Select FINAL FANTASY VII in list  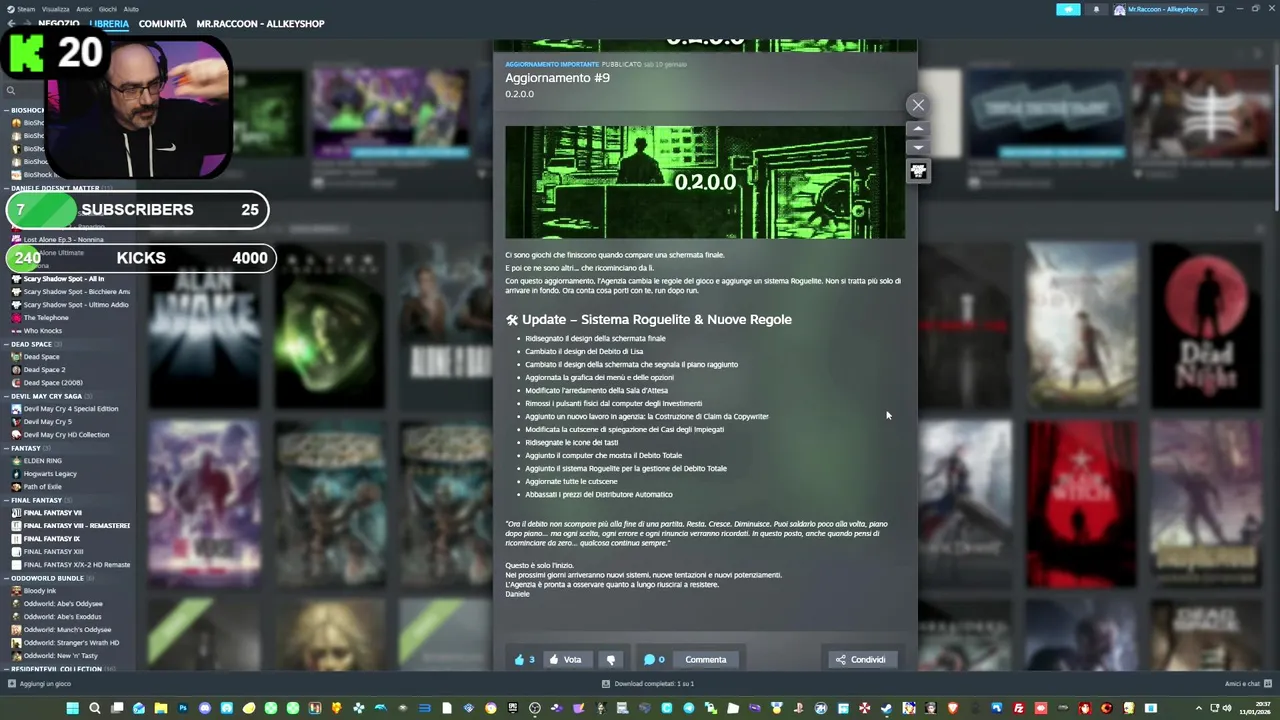52,513
